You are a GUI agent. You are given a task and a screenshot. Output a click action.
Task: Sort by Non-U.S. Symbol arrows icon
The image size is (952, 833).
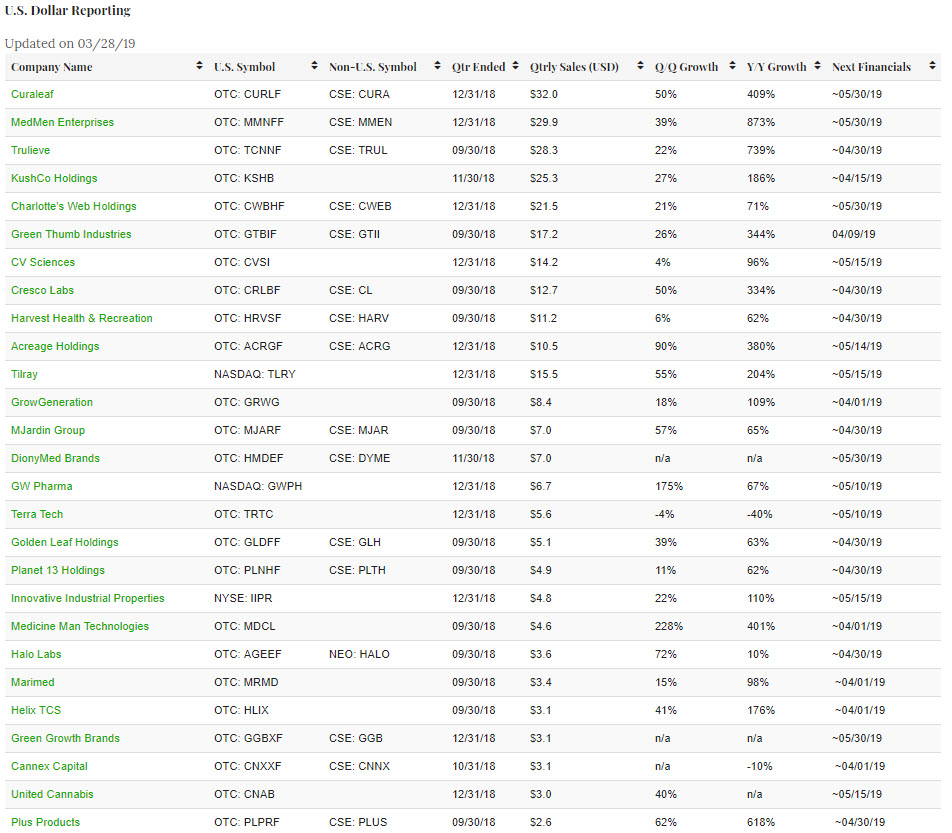coord(438,67)
